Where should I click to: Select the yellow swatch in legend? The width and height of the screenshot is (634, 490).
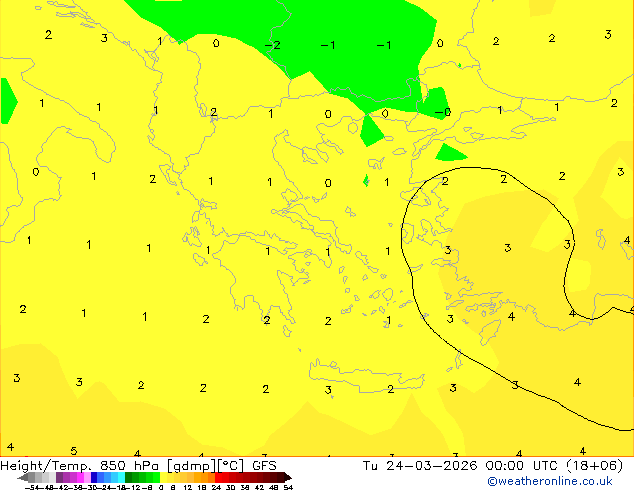click(163, 478)
